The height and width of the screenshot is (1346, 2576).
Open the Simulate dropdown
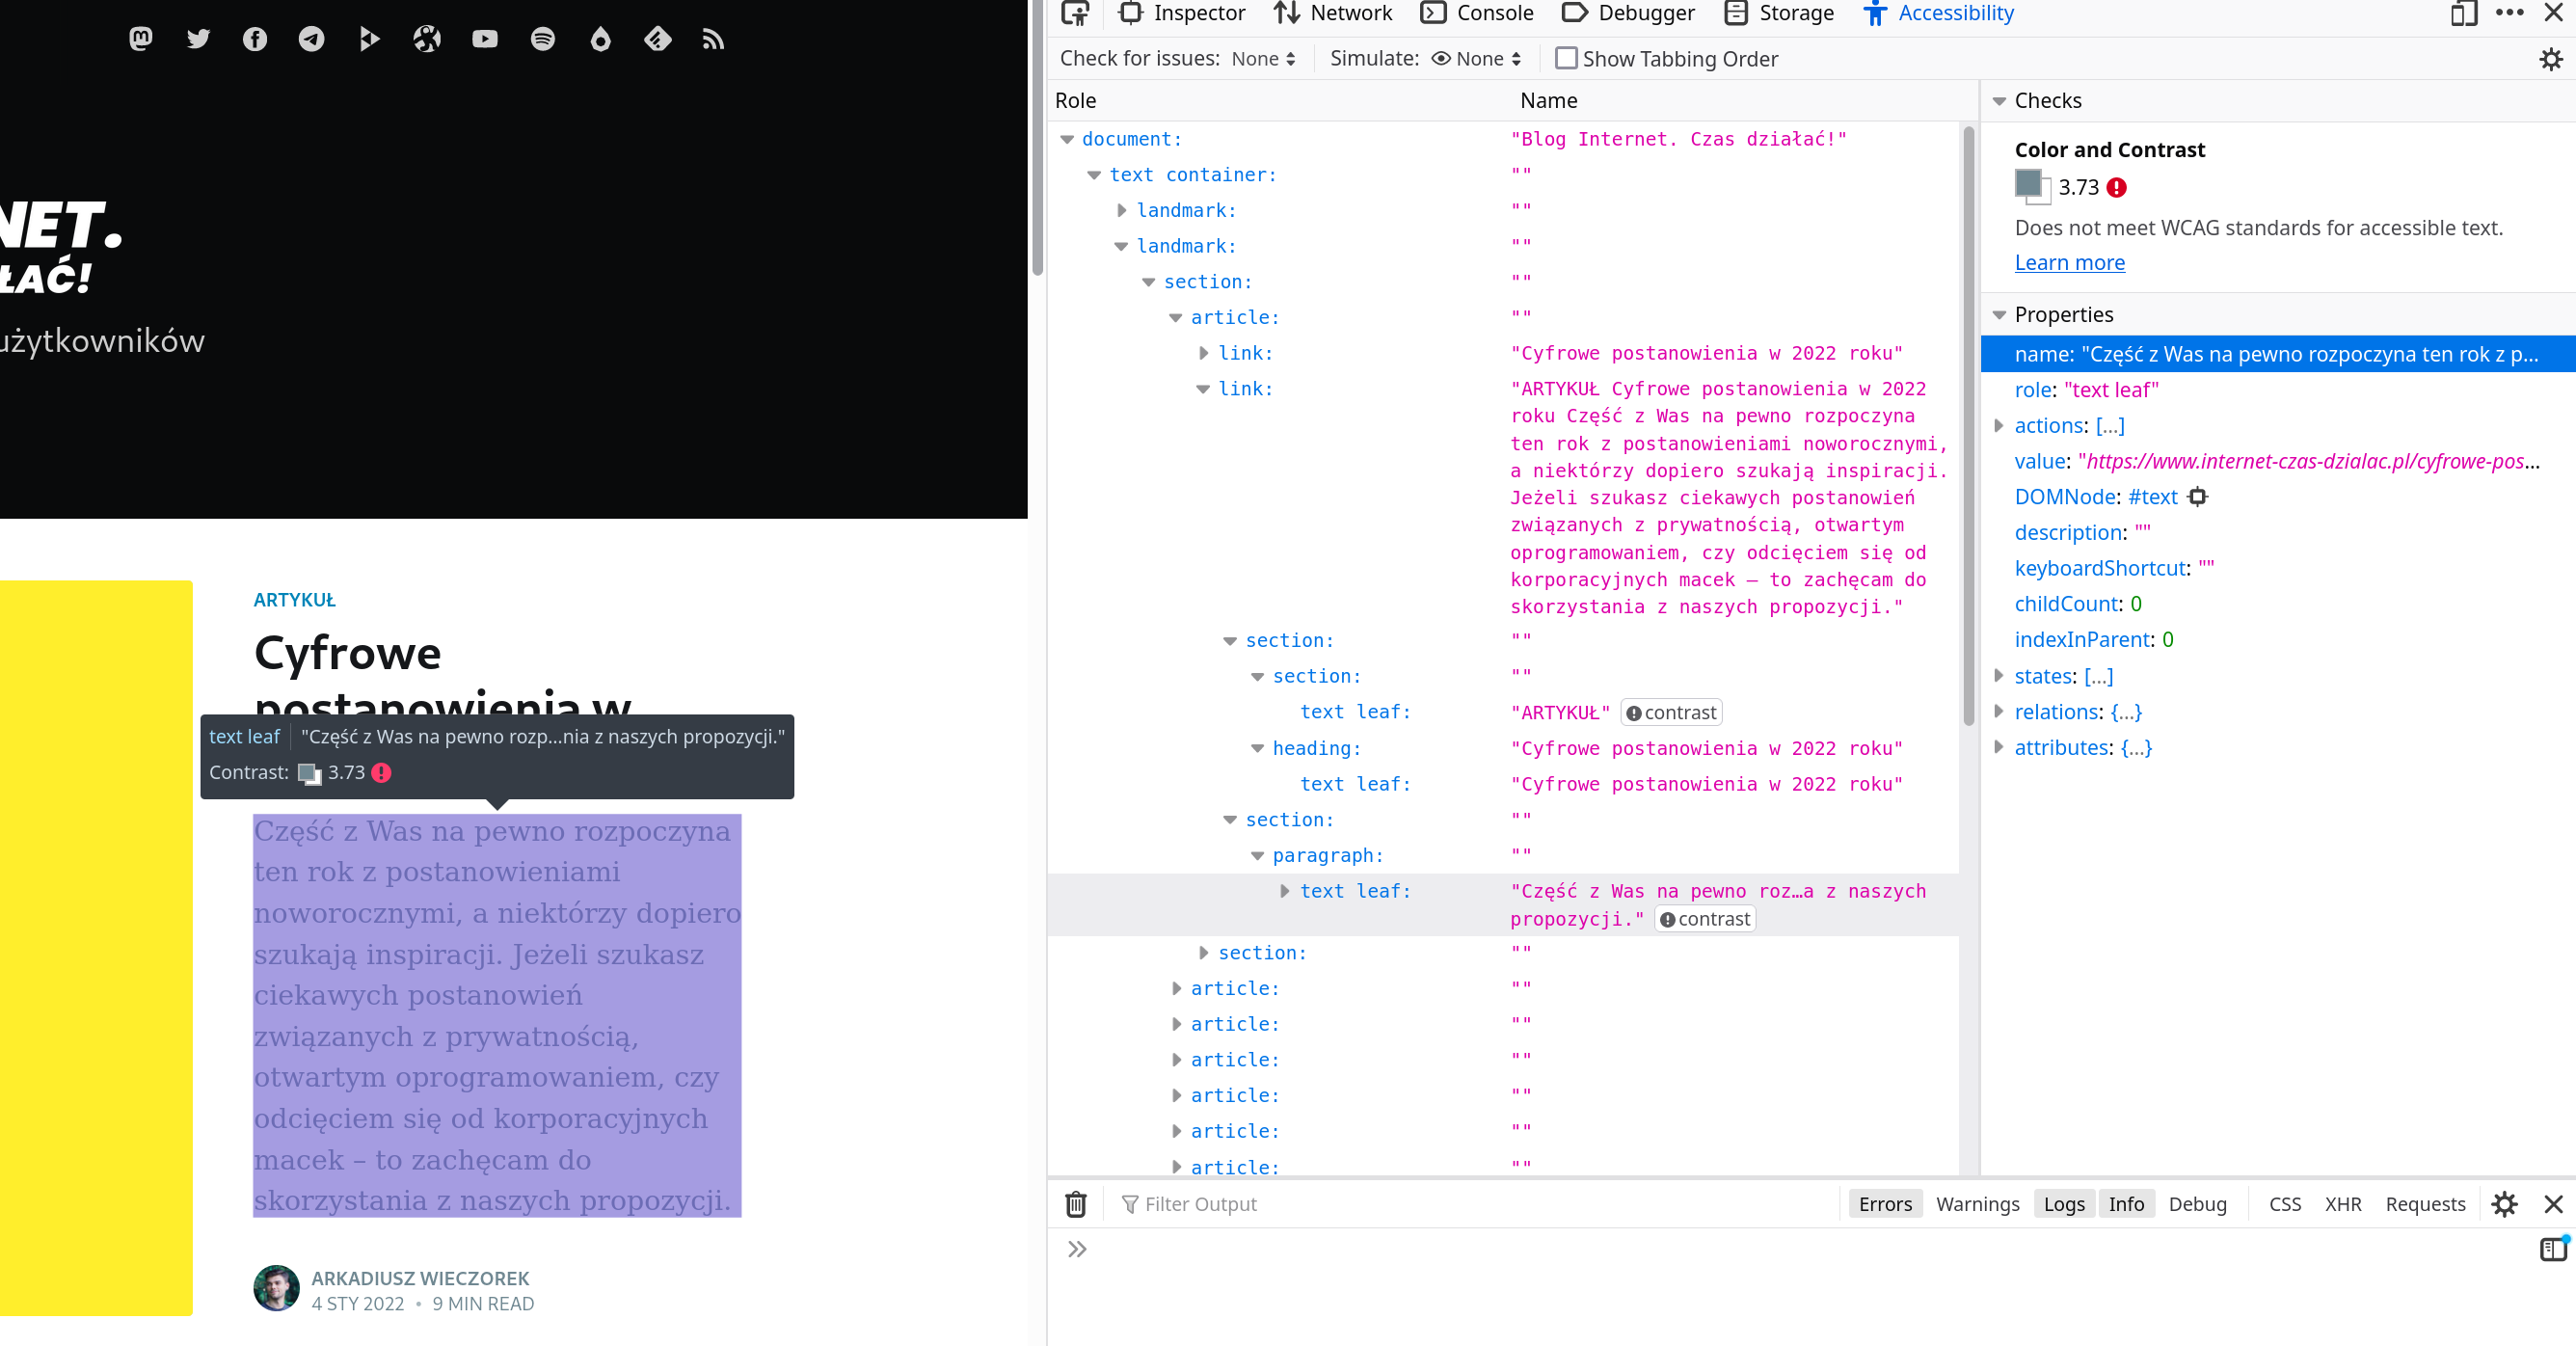1477,59
